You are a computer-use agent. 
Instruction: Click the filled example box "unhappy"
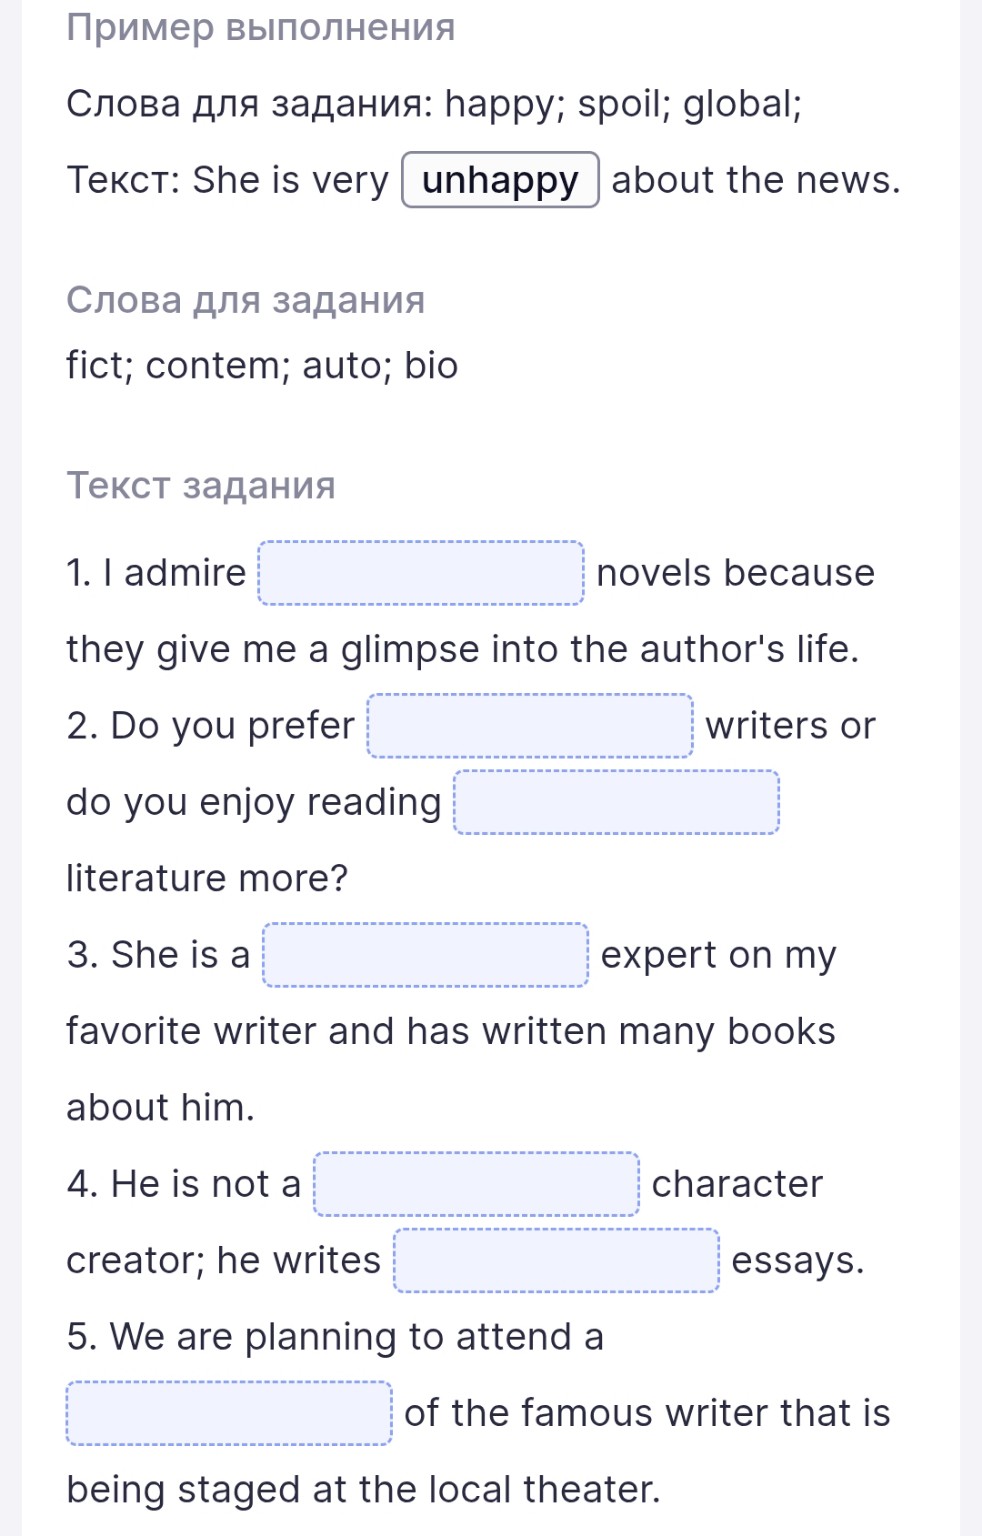[x=500, y=180]
